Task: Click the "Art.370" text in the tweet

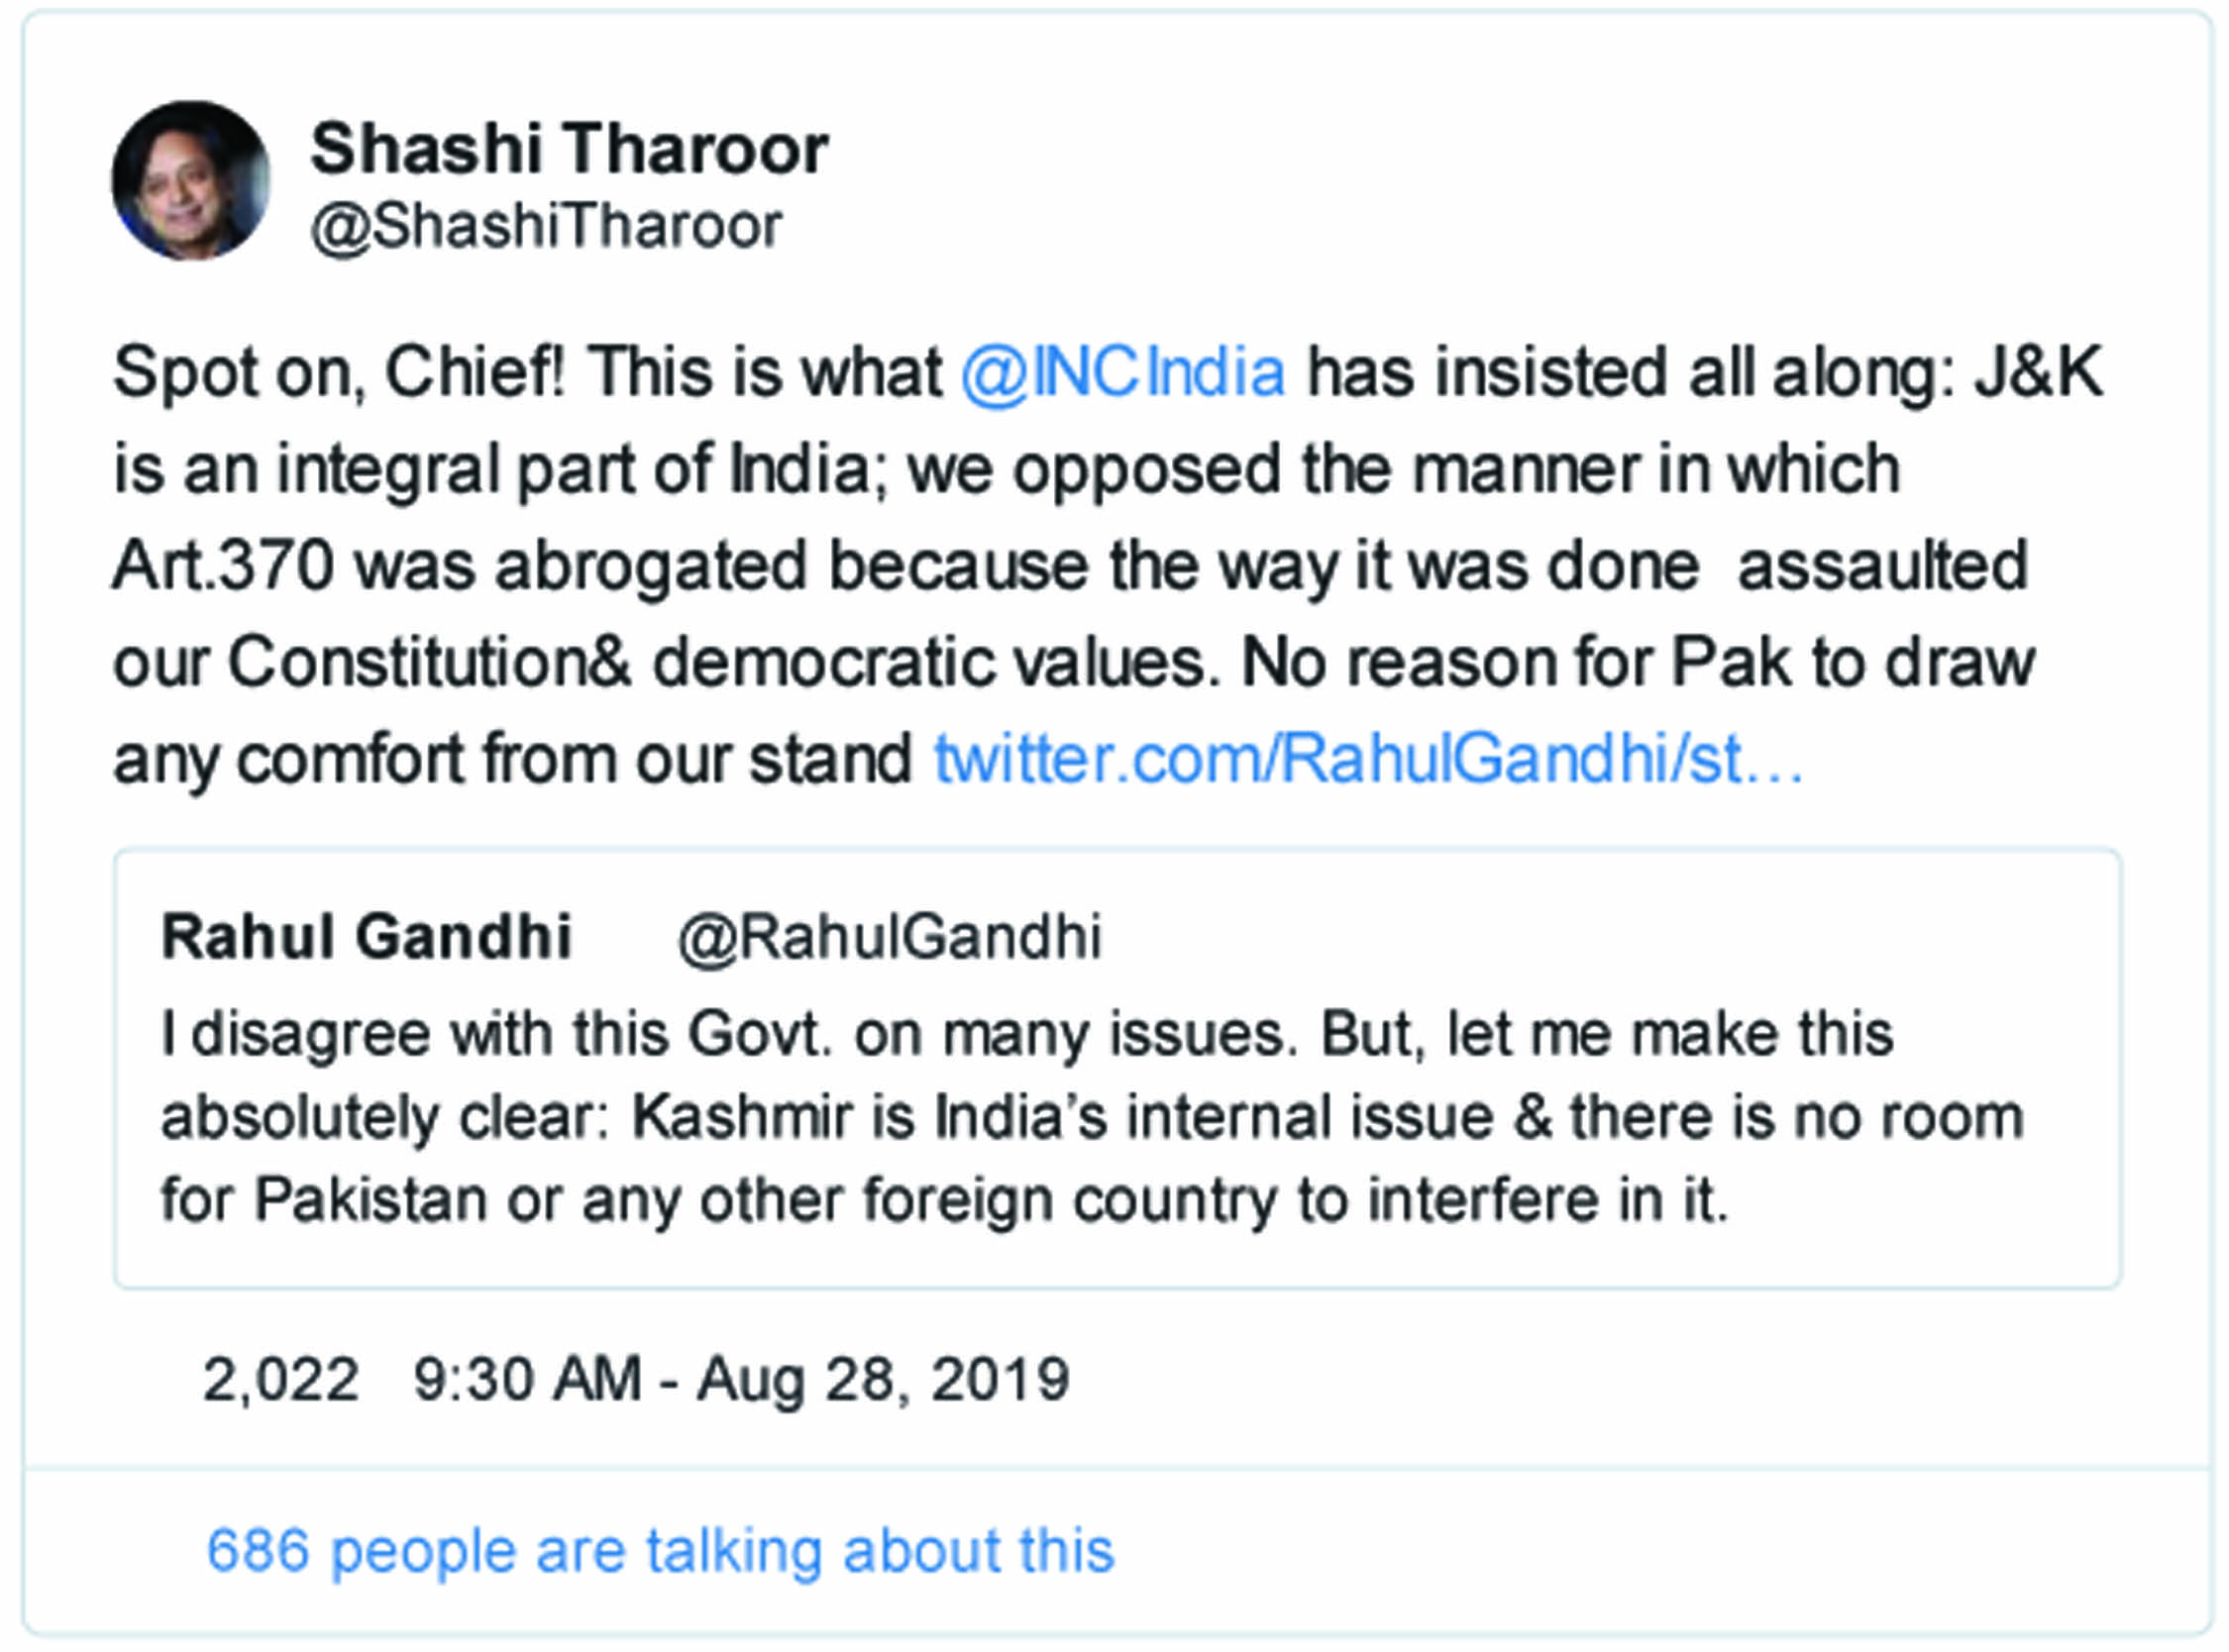Action: (x=223, y=566)
